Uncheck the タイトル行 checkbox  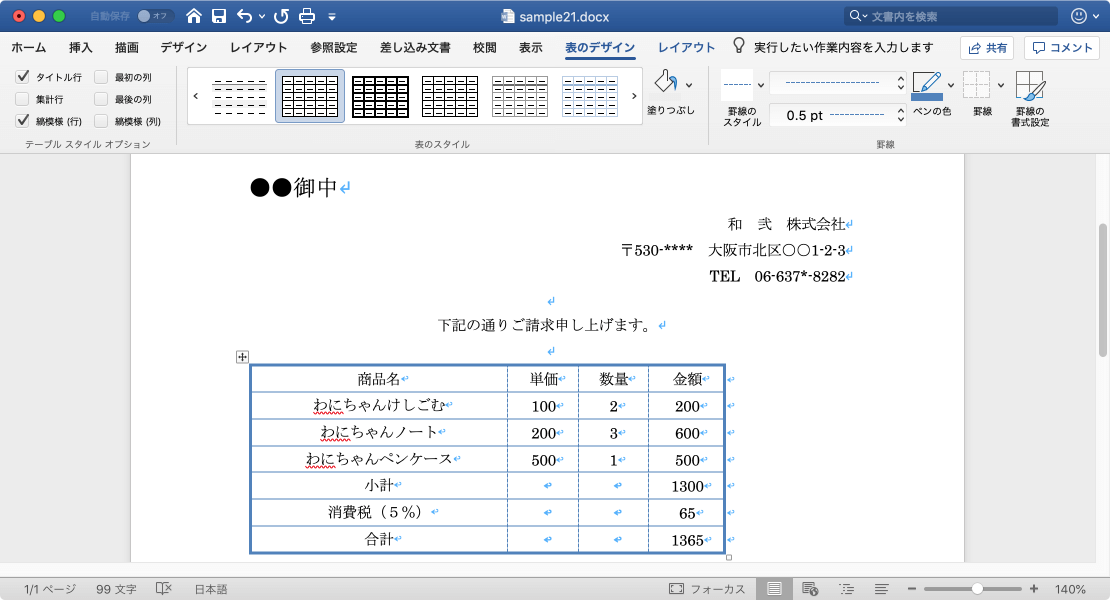(23, 76)
